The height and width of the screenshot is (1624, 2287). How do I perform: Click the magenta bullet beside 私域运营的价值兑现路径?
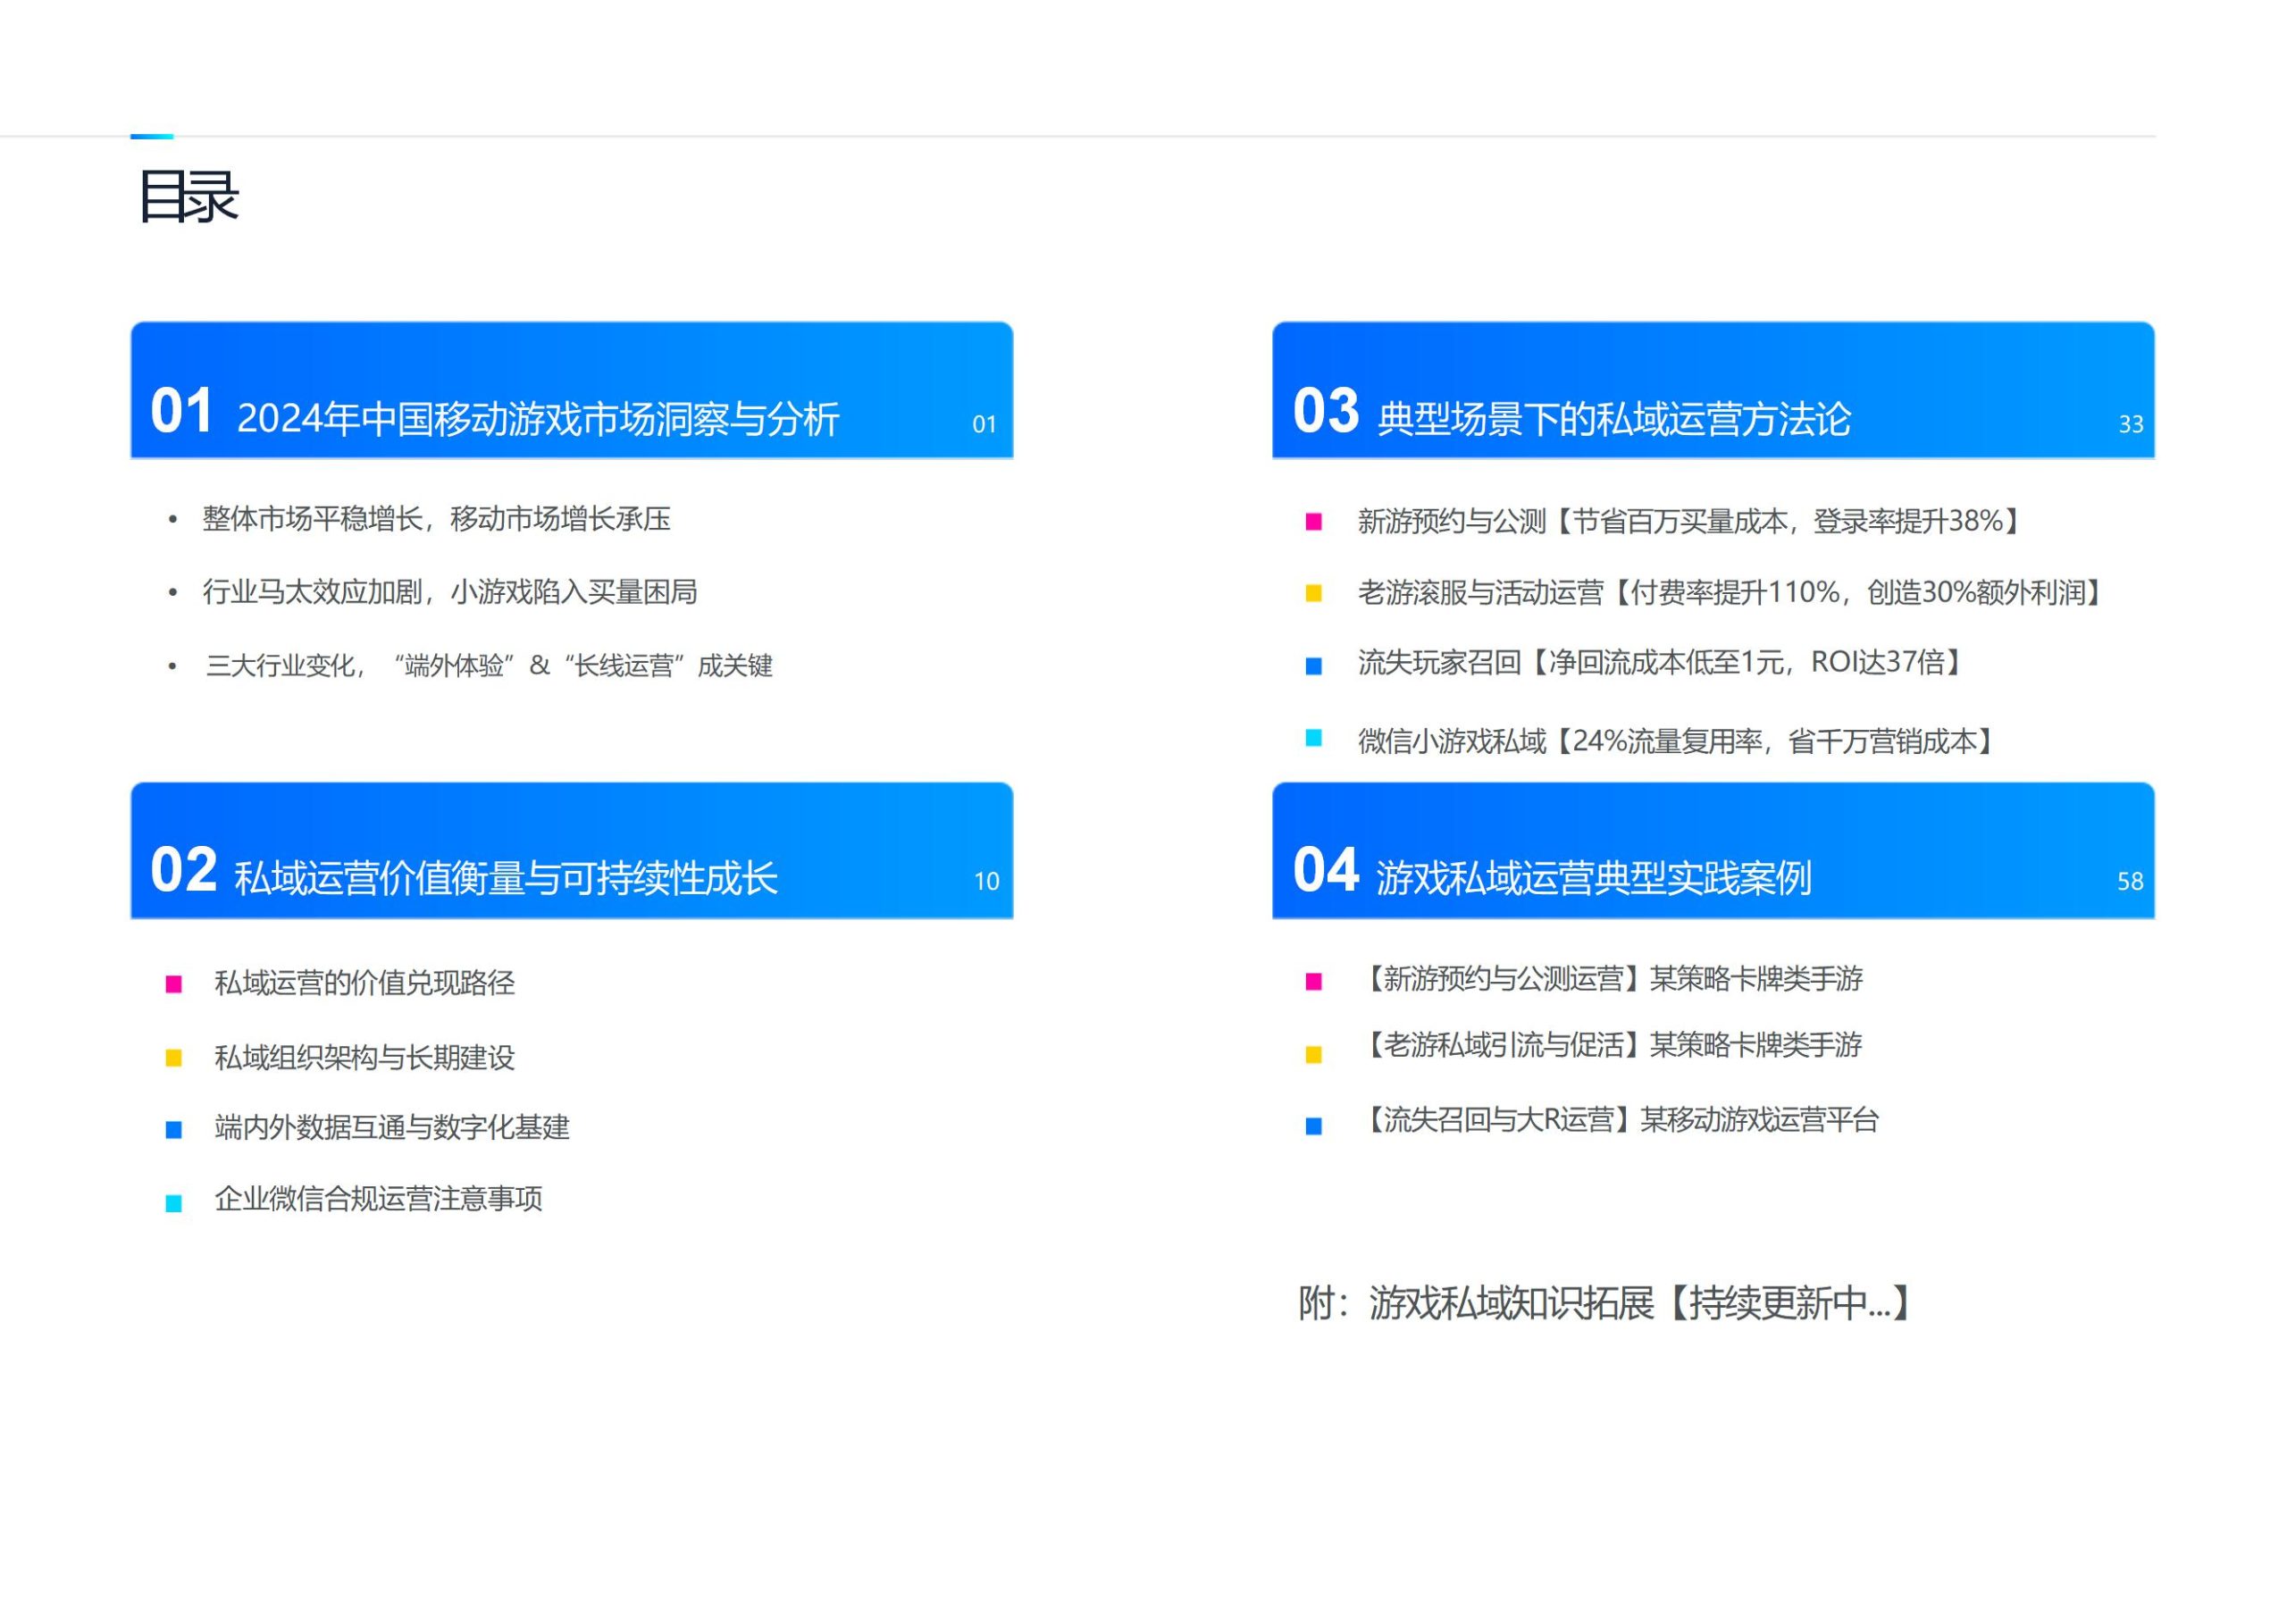click(173, 985)
